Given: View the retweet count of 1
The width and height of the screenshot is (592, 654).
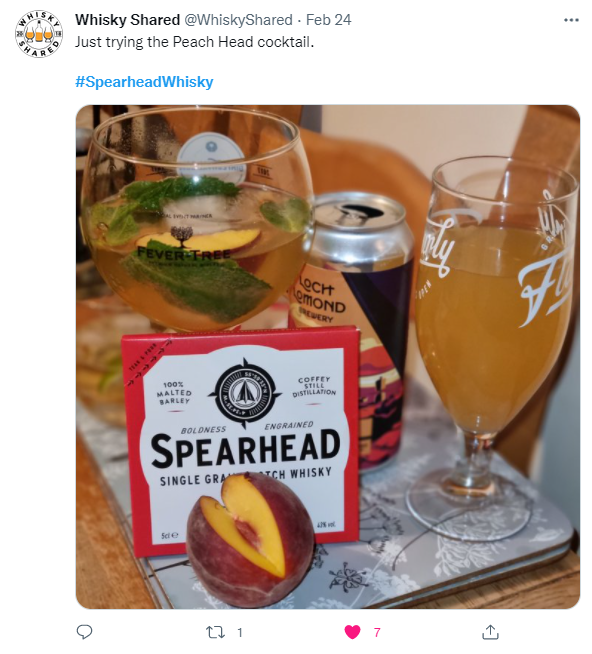Looking at the screenshot, I should coord(240,633).
